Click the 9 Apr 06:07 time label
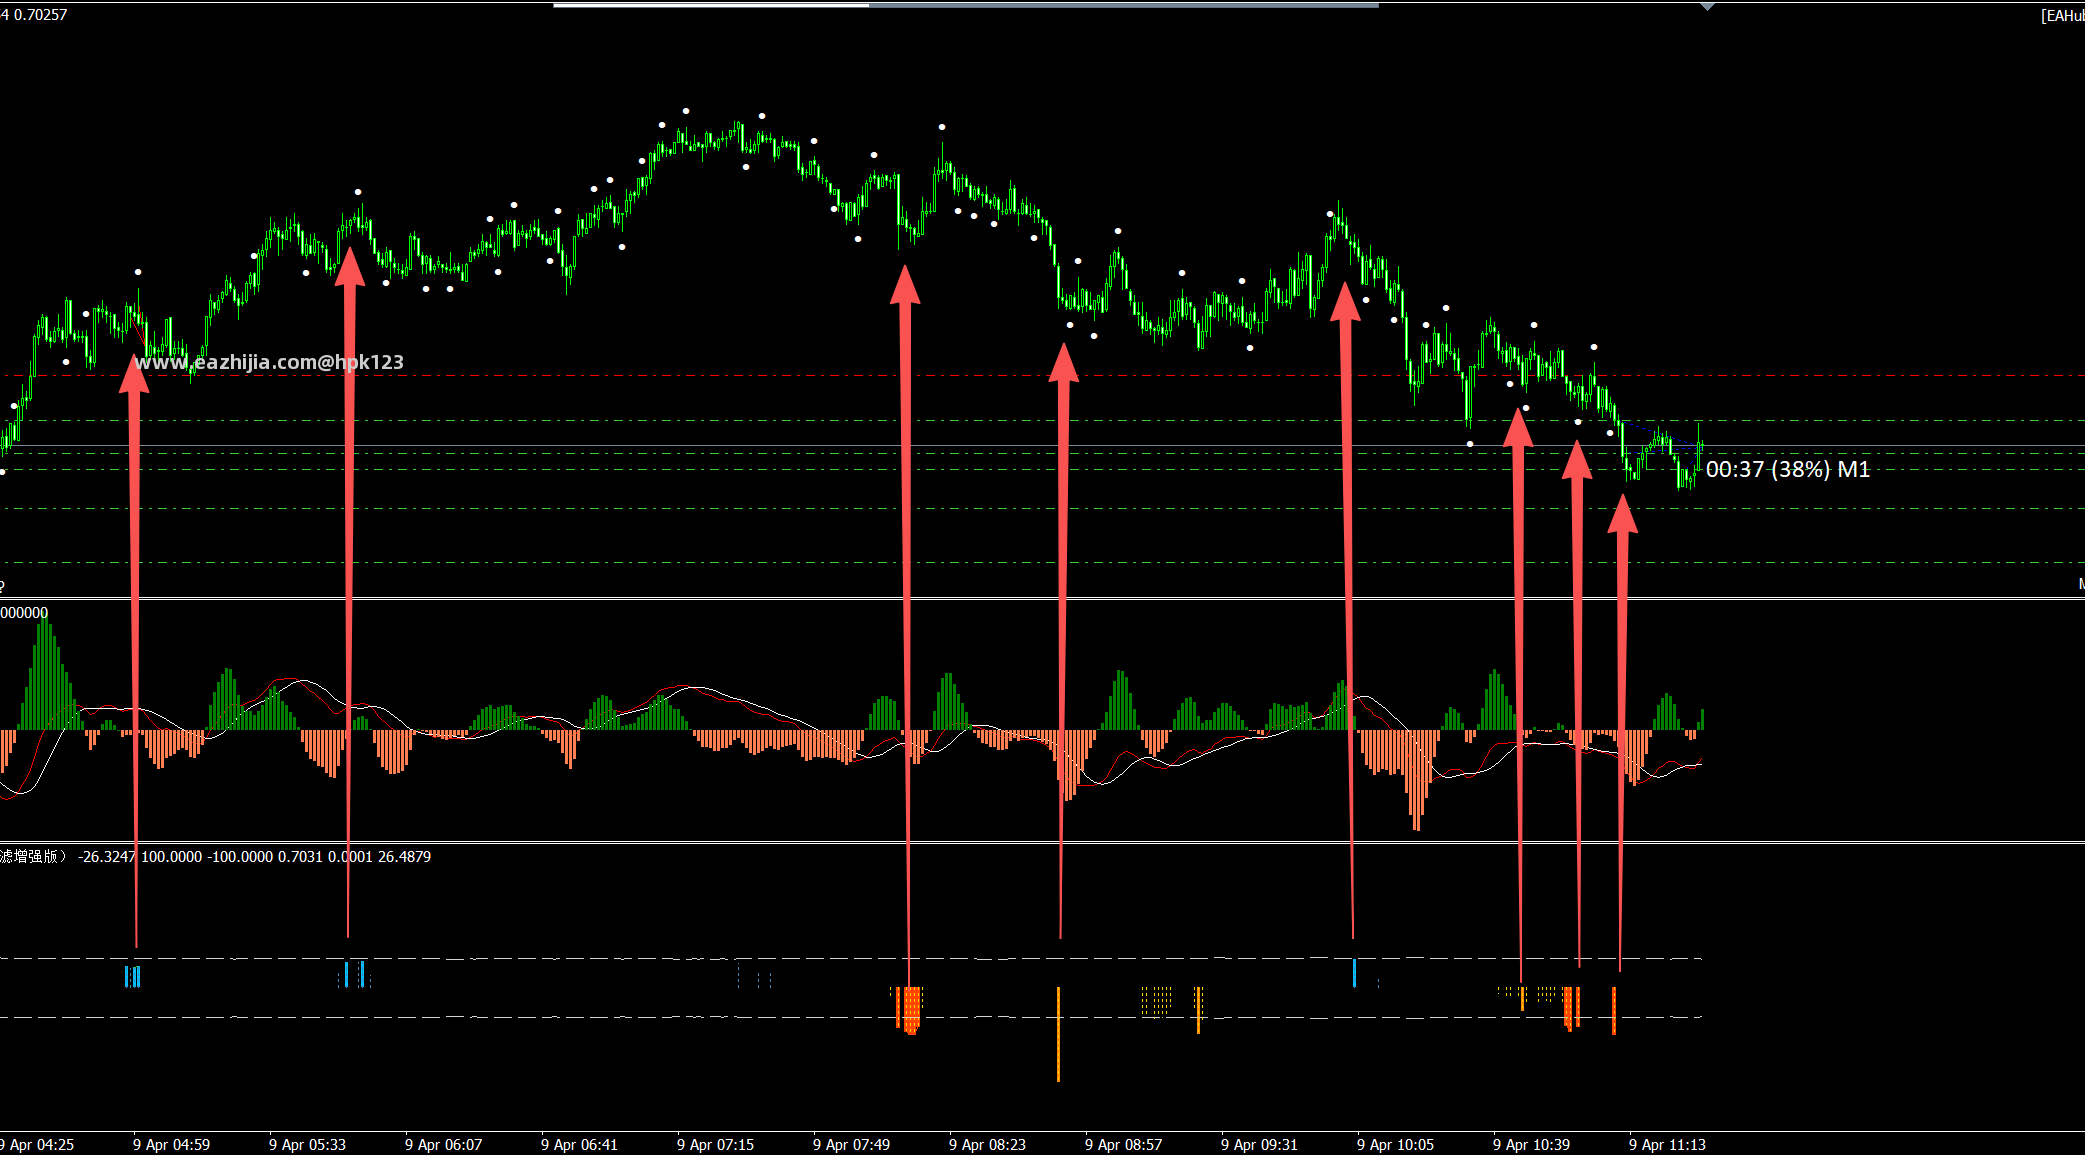Screen dimensions: 2085x1155 443,1144
